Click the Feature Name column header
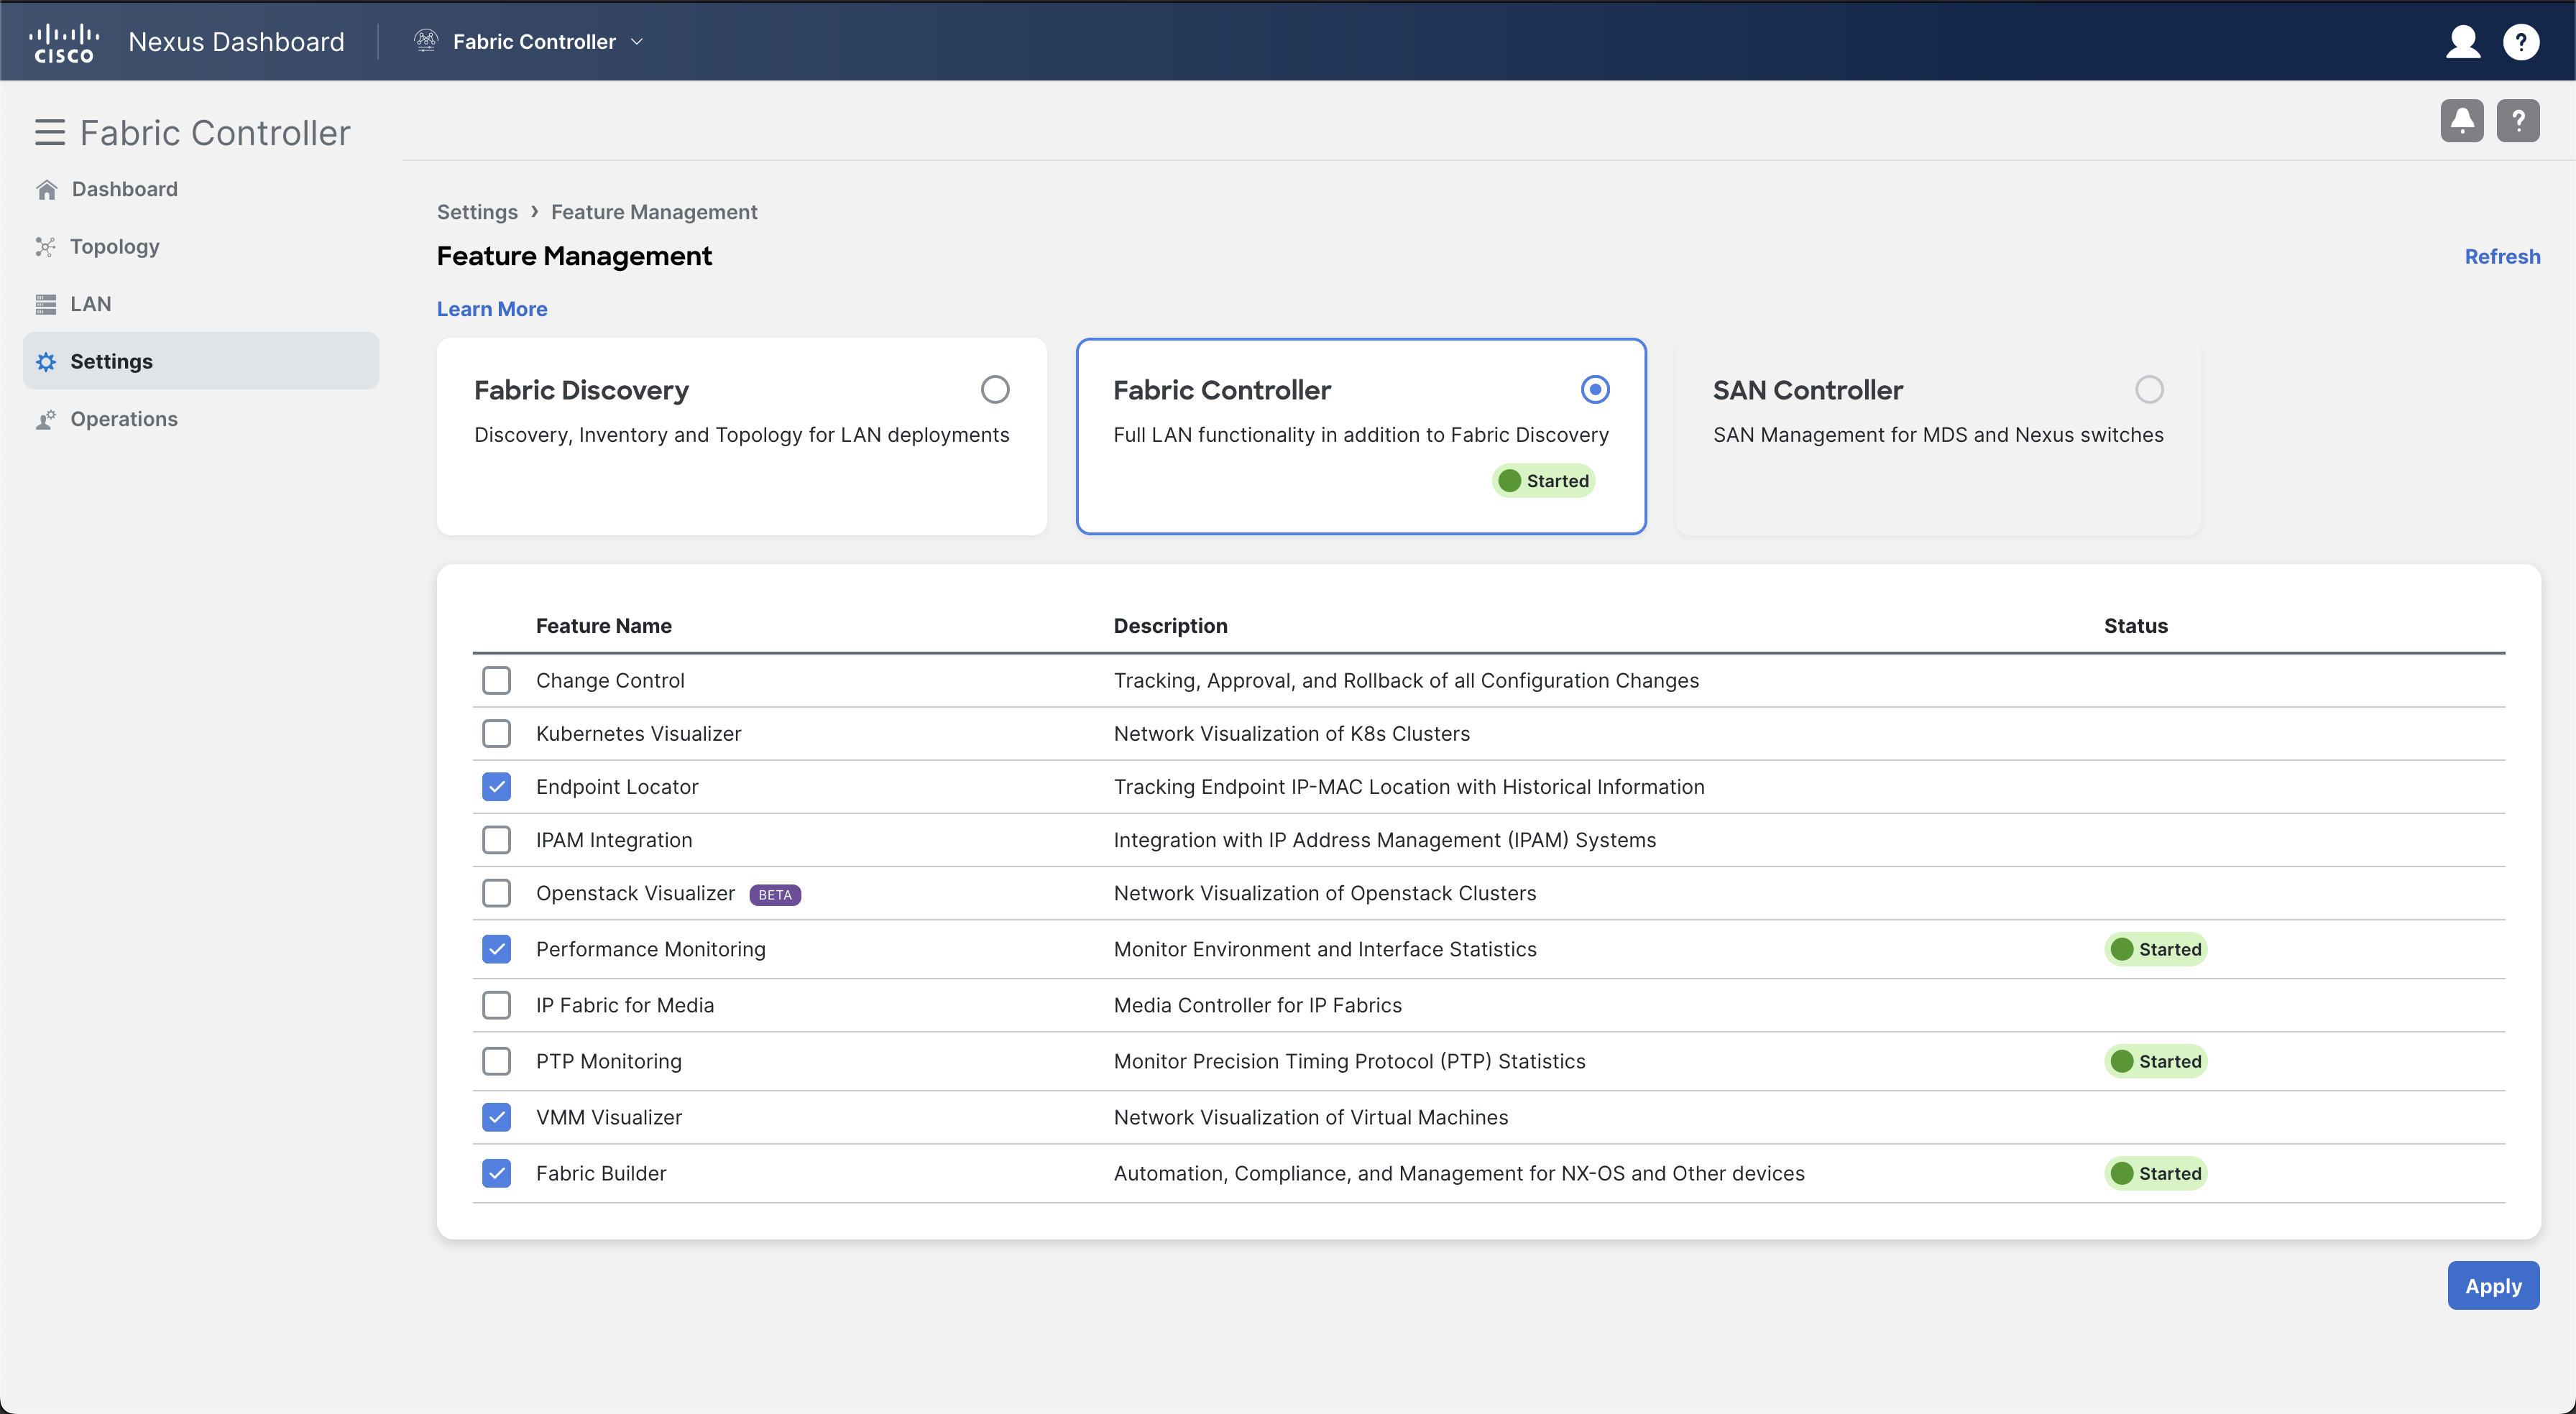The width and height of the screenshot is (2576, 1414). point(603,626)
